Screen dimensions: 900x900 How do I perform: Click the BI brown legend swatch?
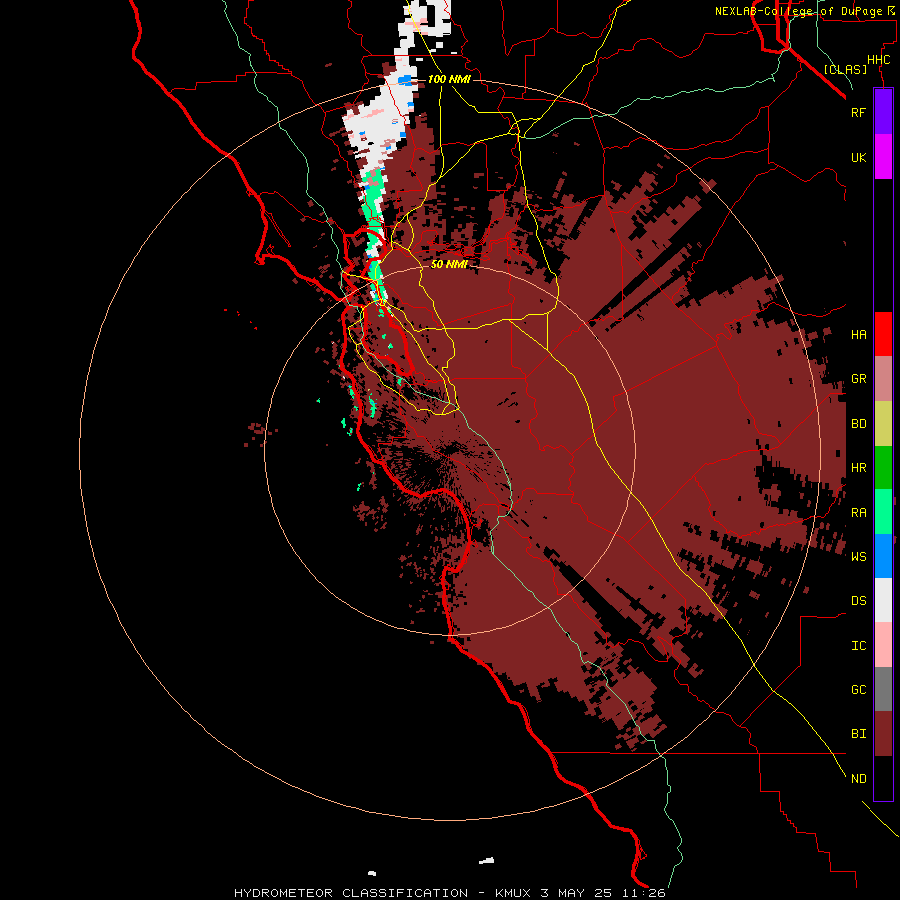(883, 734)
